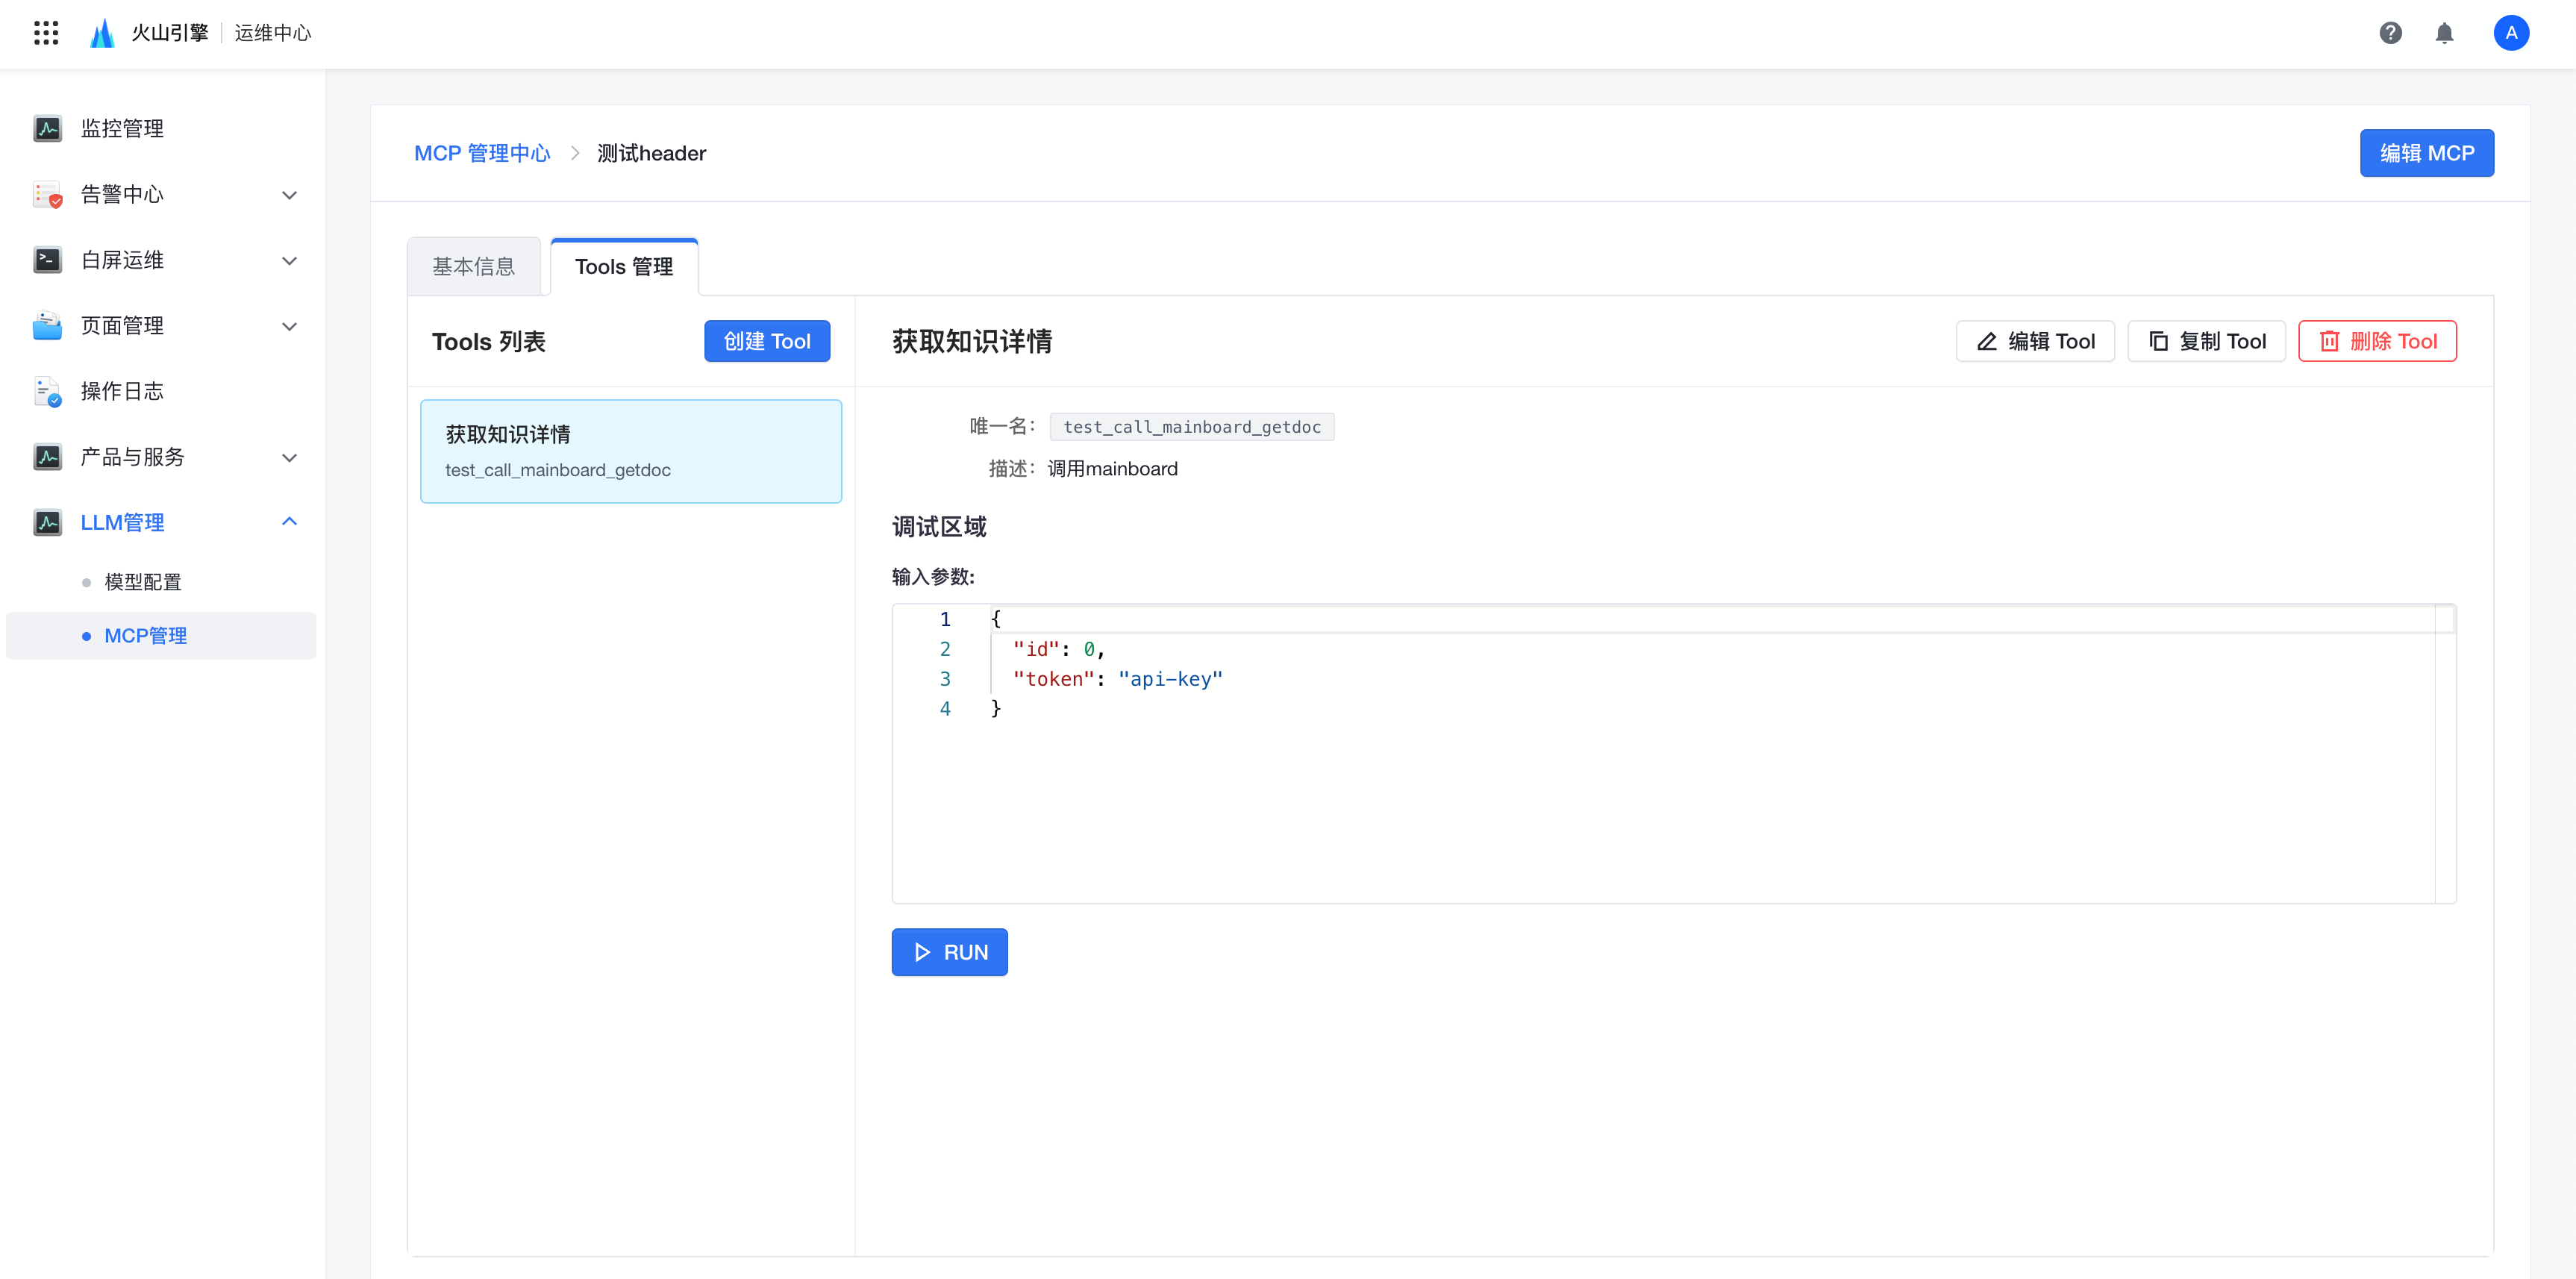Expand the 产品与服务 menu chevron

click(289, 458)
